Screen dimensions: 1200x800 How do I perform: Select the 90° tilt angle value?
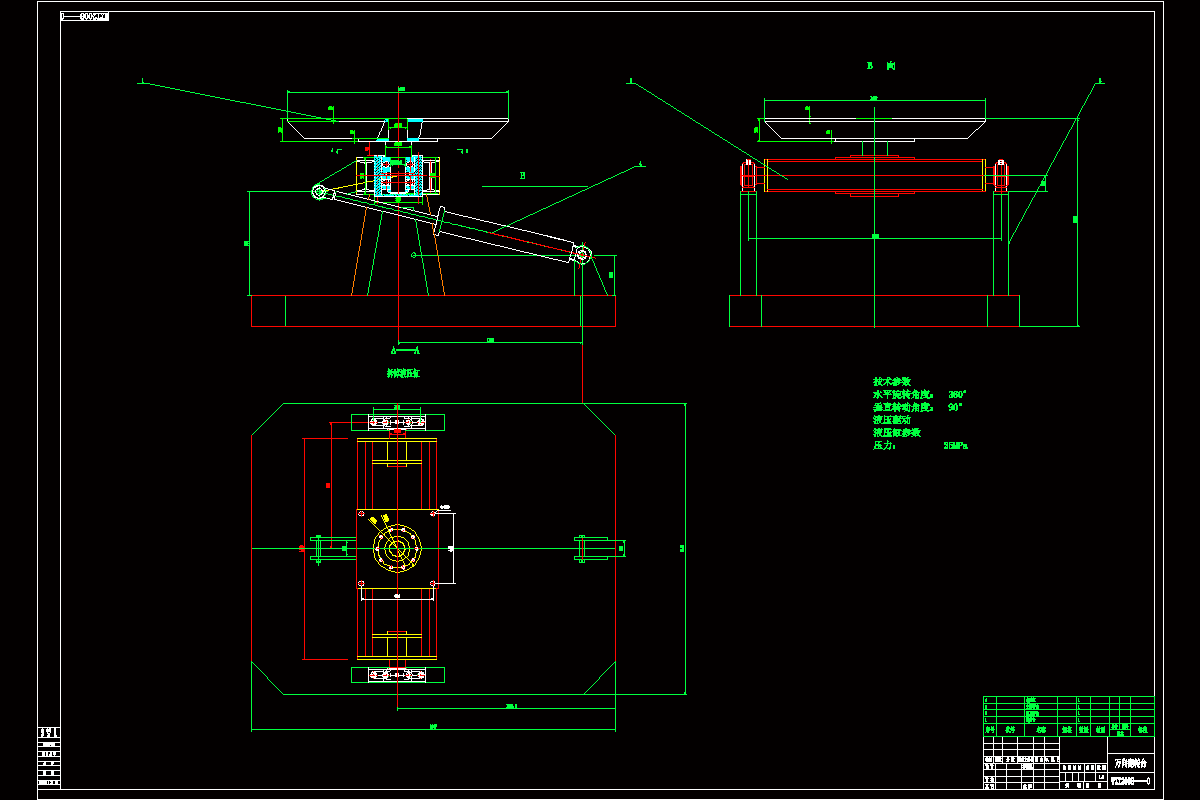pos(955,408)
